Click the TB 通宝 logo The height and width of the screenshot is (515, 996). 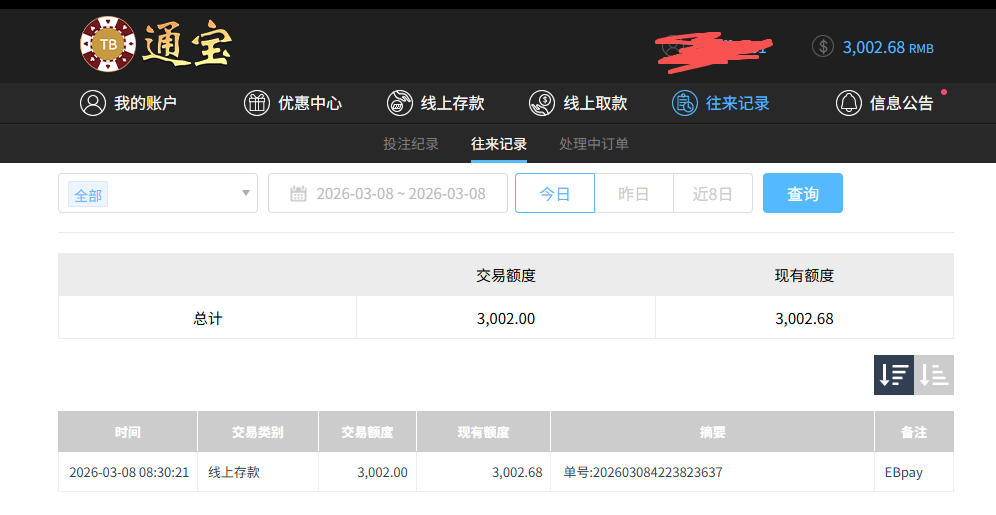(x=155, y=44)
